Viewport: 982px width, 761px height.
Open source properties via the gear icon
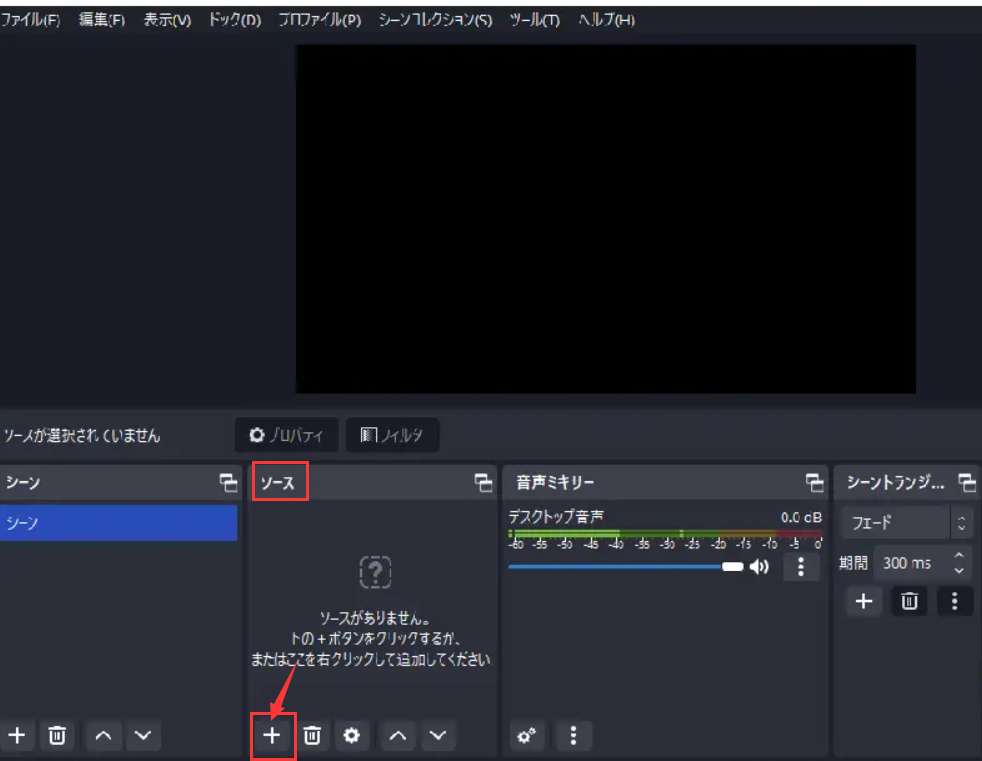352,735
